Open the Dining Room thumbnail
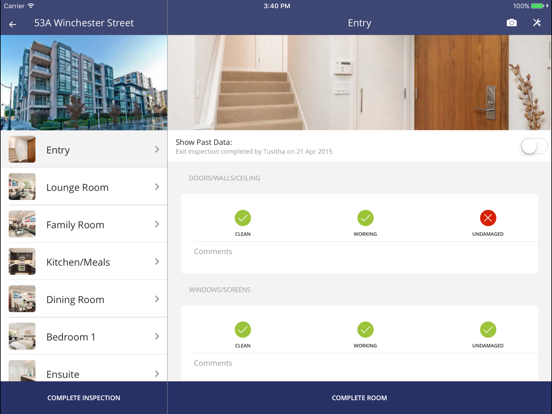This screenshot has width=552, height=414. pos(22,299)
